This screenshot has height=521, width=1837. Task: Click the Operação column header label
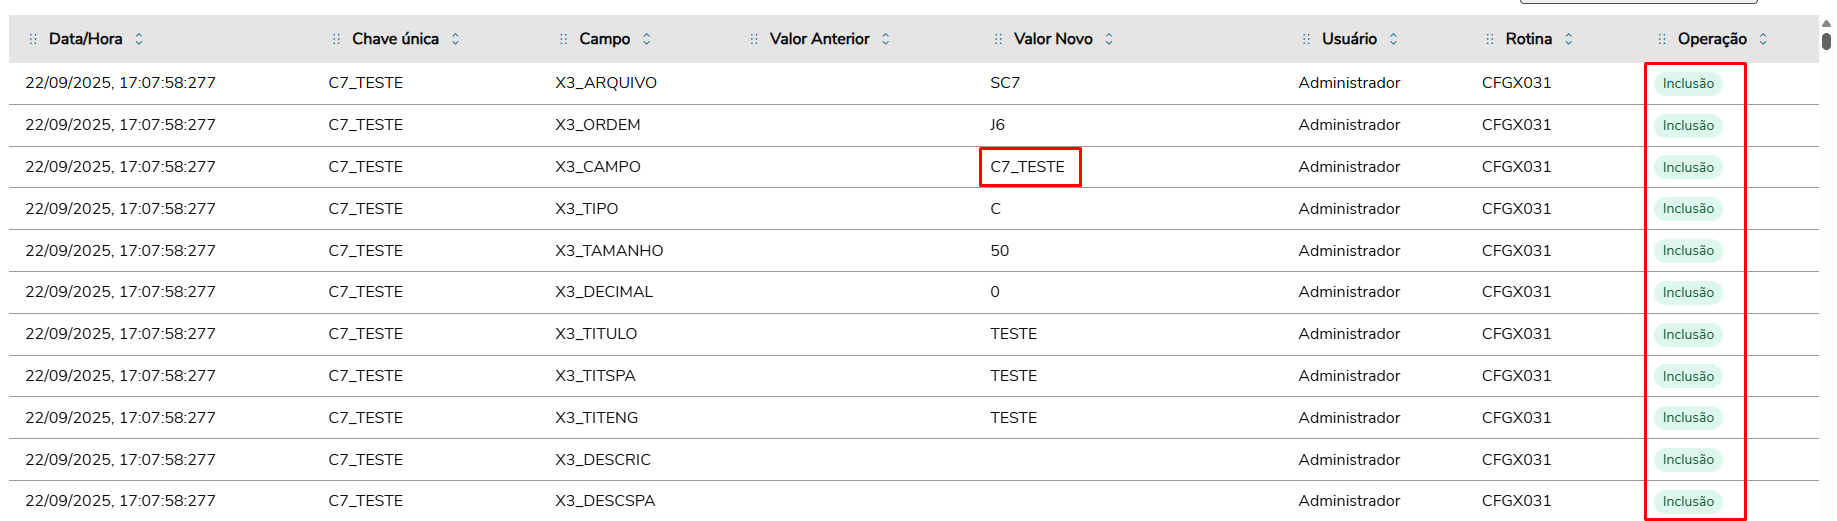coord(1712,39)
